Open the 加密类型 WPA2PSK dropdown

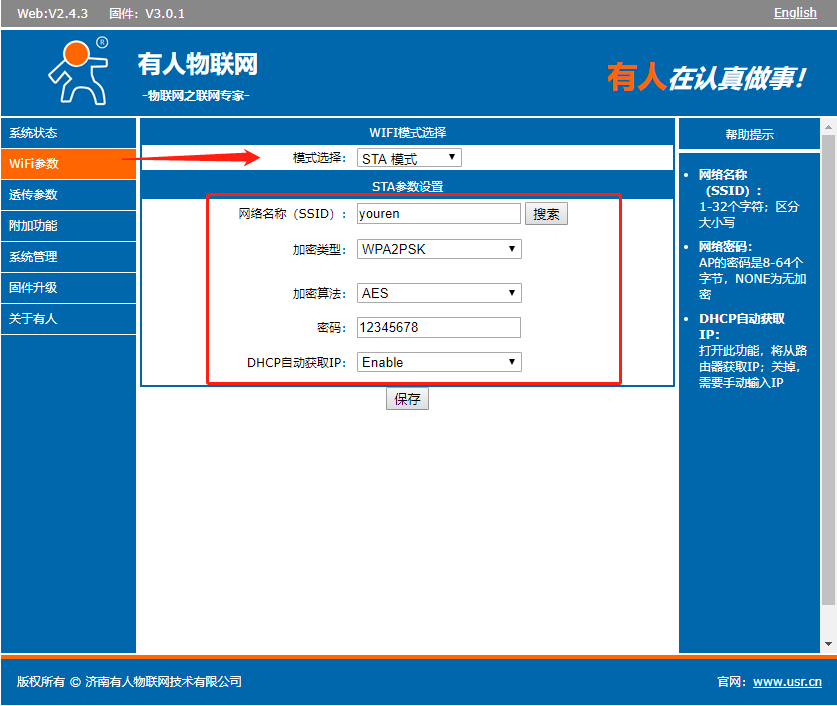click(x=439, y=249)
